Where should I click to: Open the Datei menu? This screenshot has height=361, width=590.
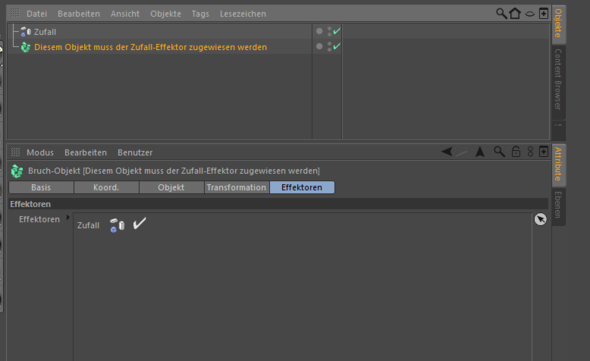pyautogui.click(x=36, y=14)
